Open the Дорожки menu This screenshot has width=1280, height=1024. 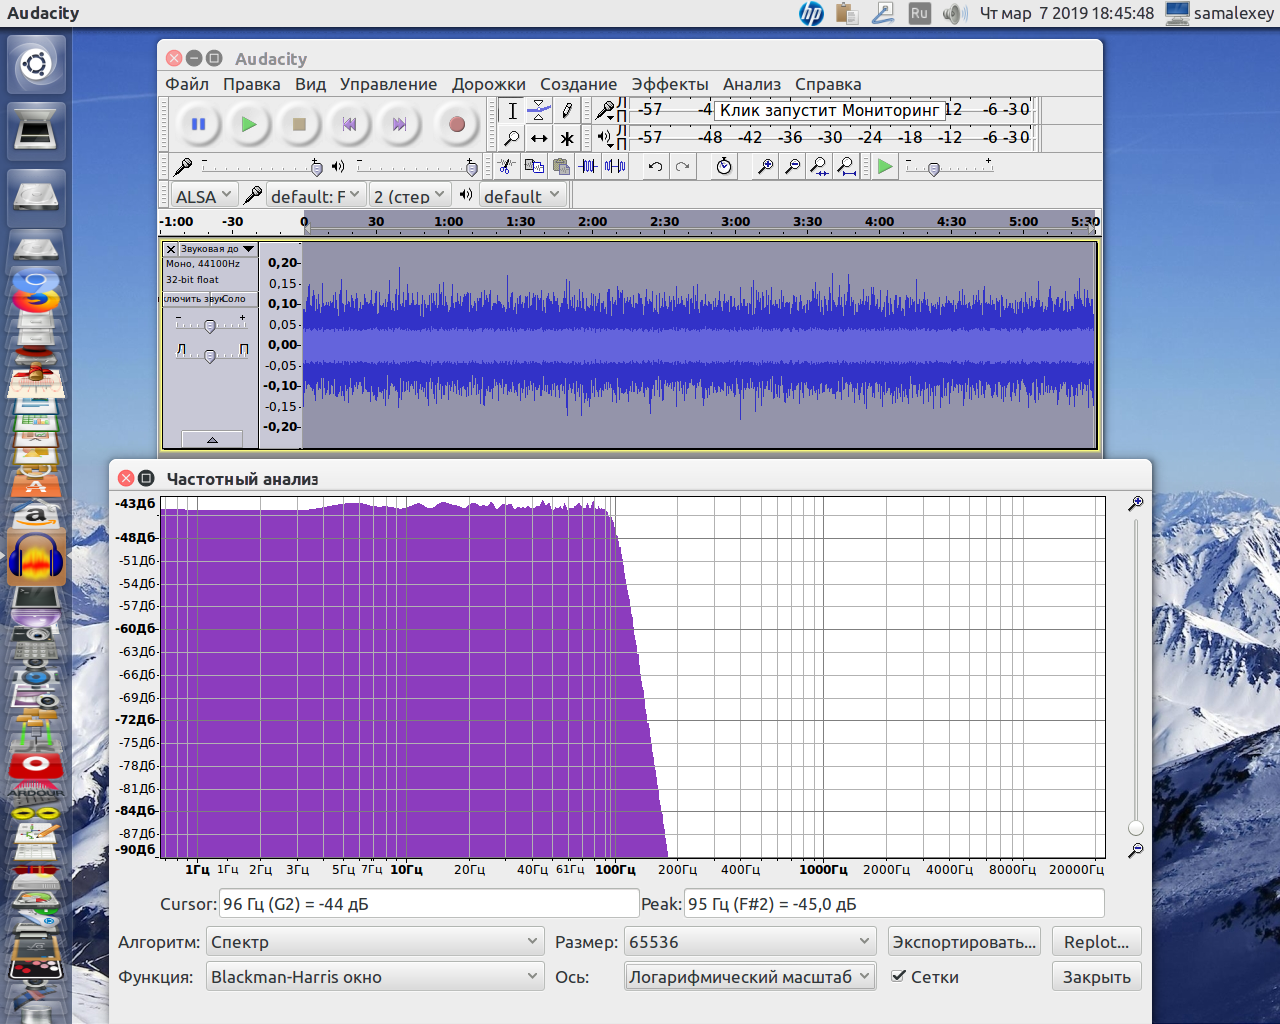[x=488, y=84]
